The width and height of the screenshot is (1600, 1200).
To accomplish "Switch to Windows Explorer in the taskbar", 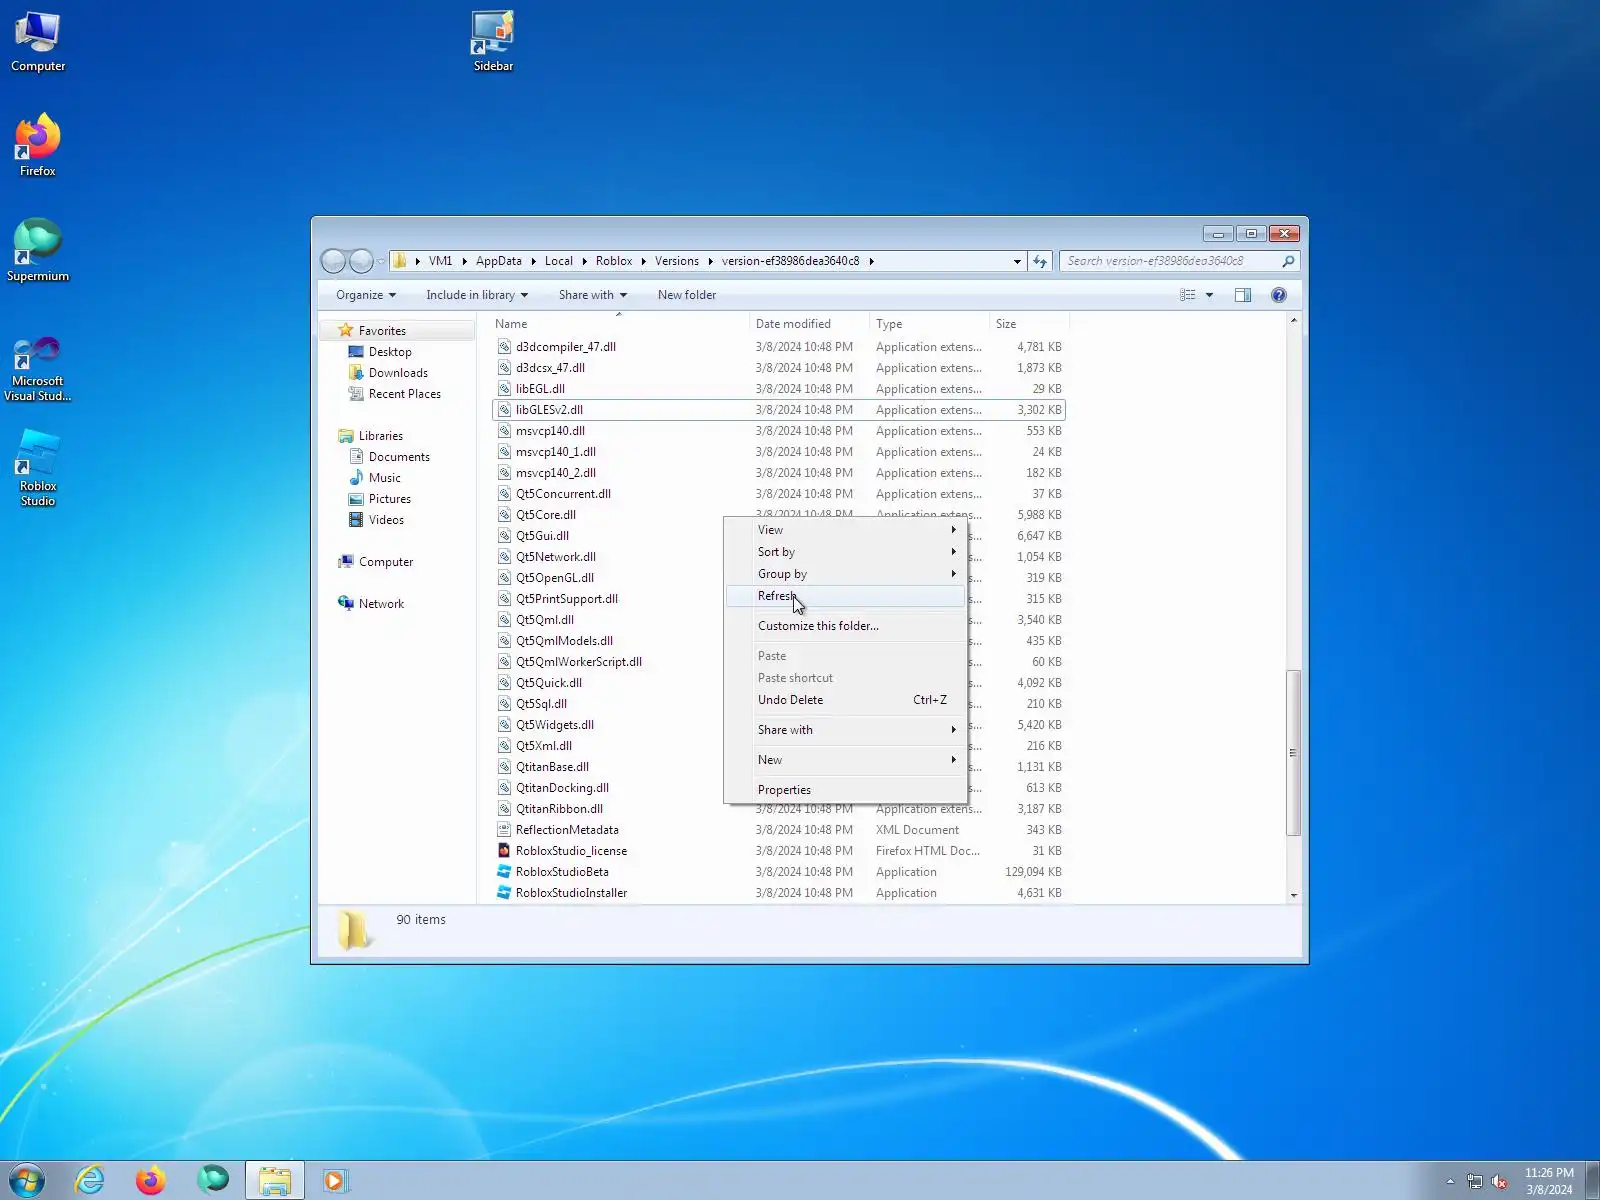I will point(274,1180).
